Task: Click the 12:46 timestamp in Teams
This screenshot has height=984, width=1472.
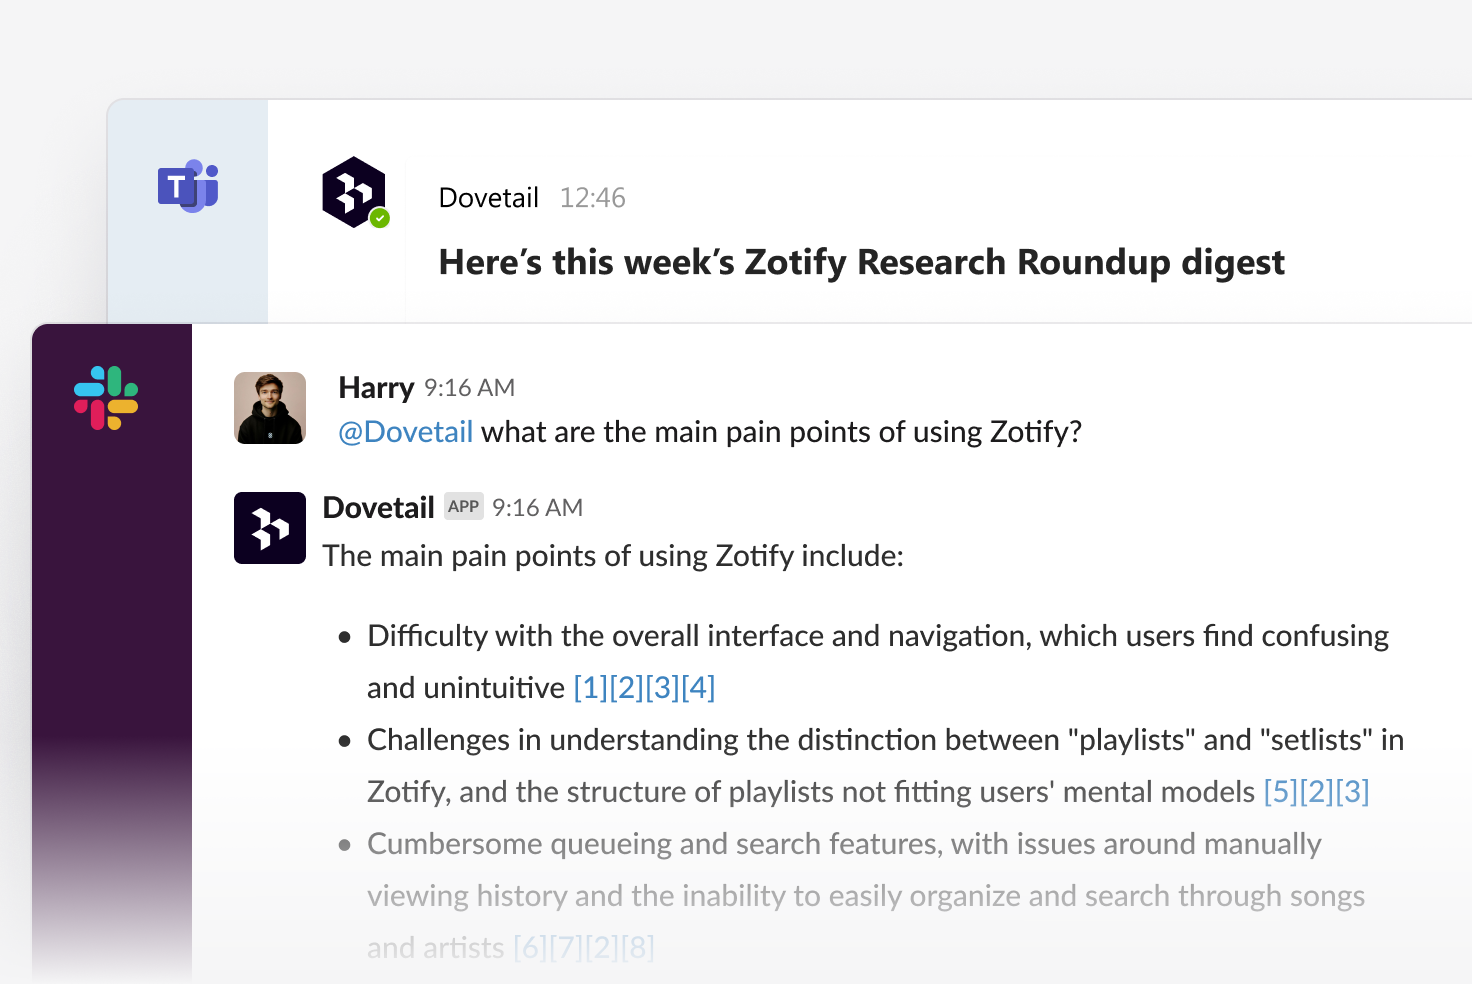Action: point(592,198)
